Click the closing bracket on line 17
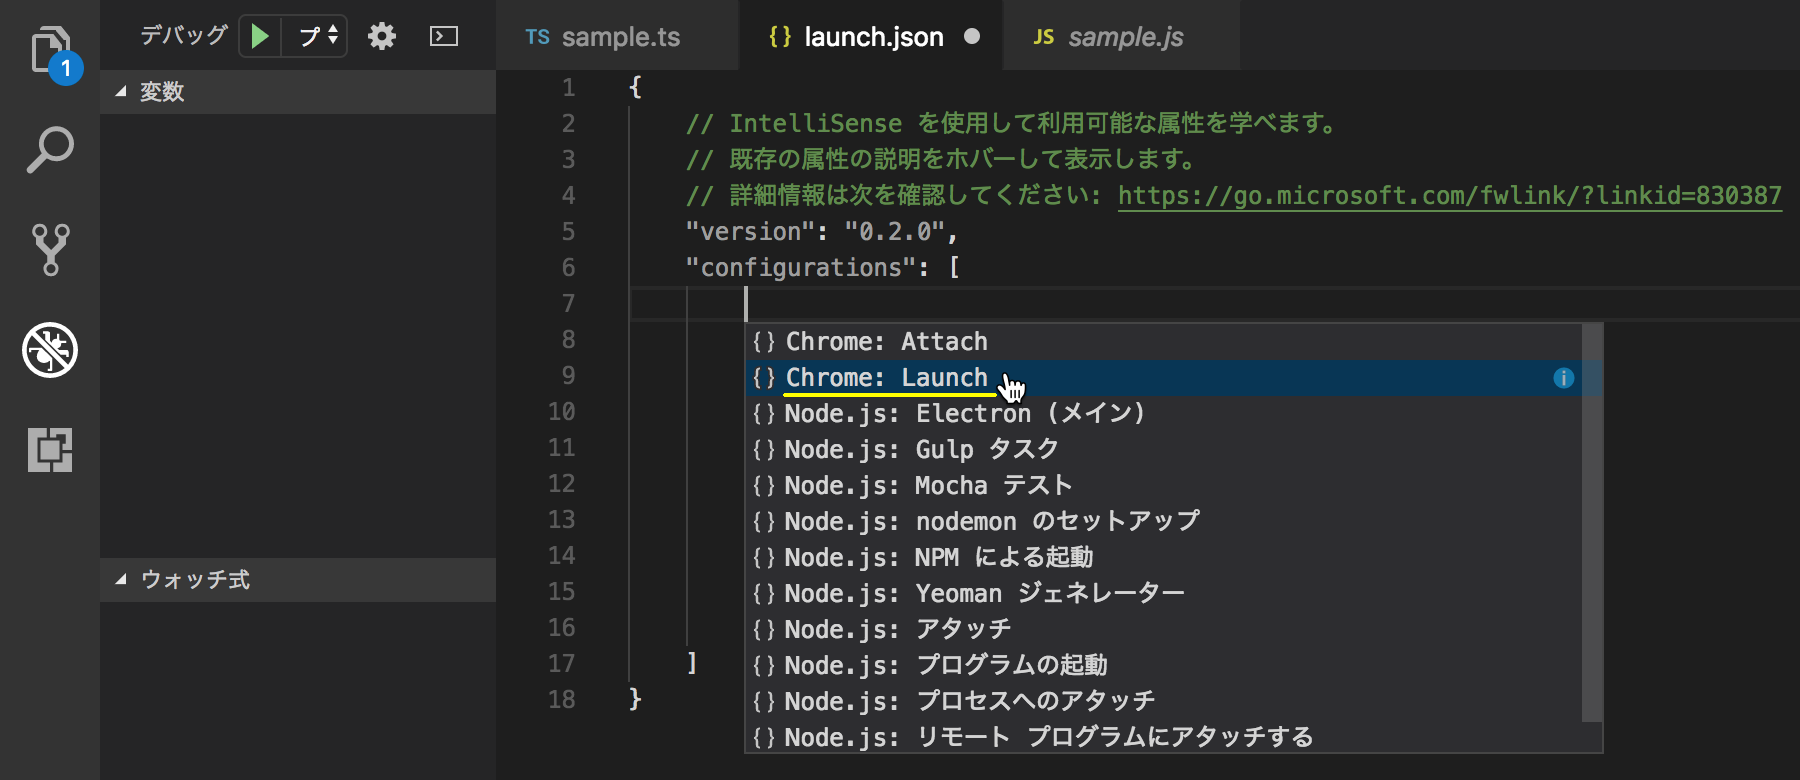The image size is (1800, 780). click(x=692, y=663)
